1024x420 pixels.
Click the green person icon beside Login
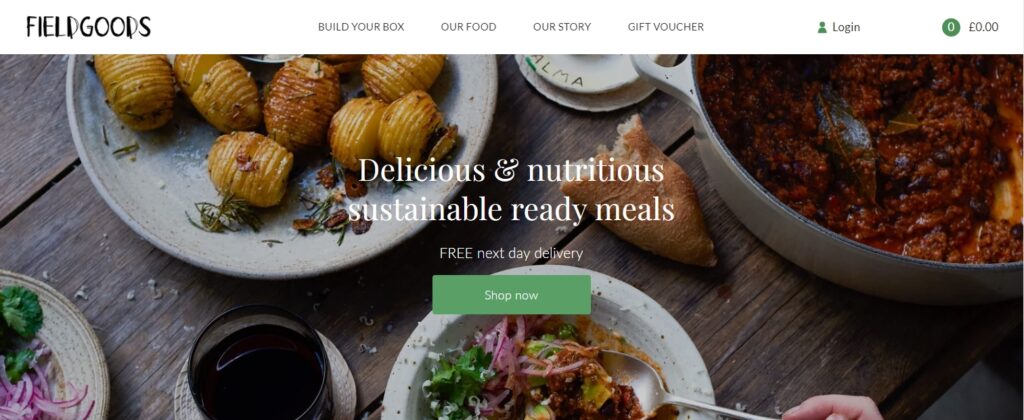coord(822,27)
